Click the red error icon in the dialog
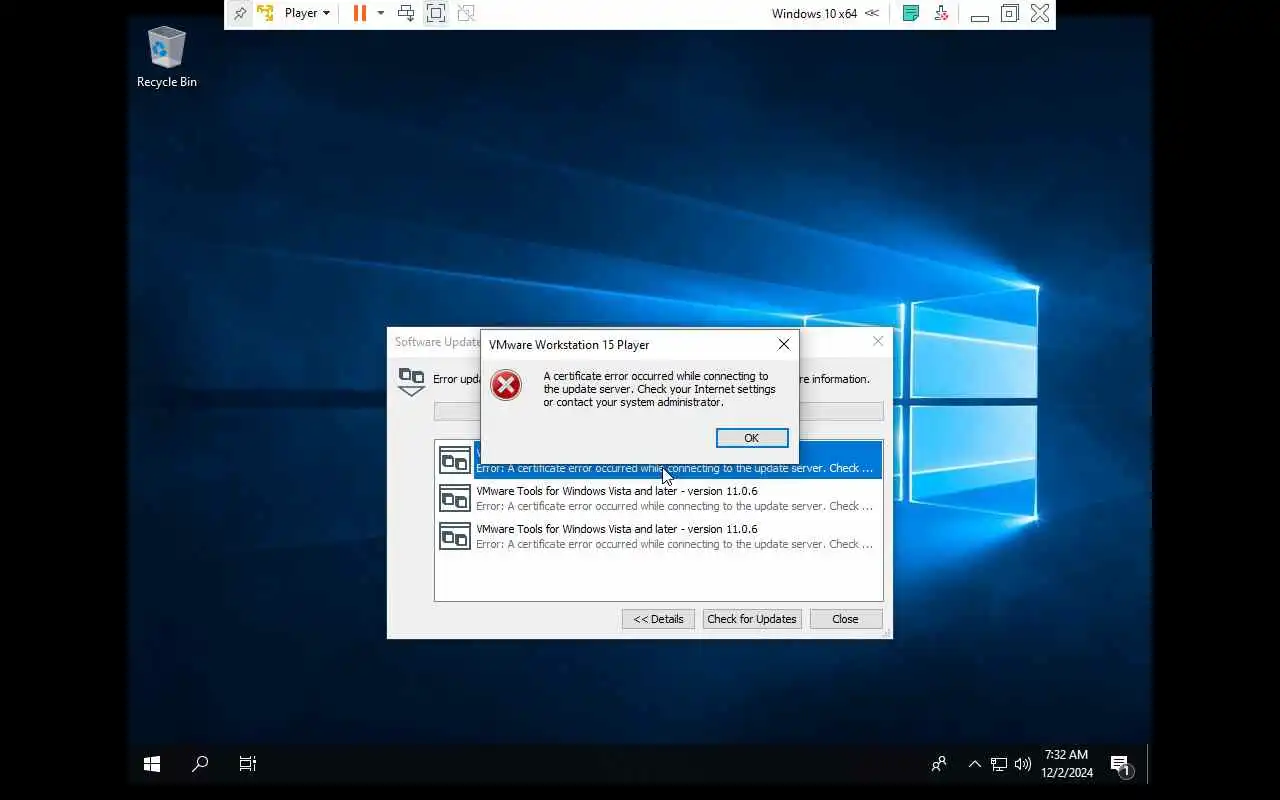Image resolution: width=1280 pixels, height=800 pixels. [x=506, y=385]
